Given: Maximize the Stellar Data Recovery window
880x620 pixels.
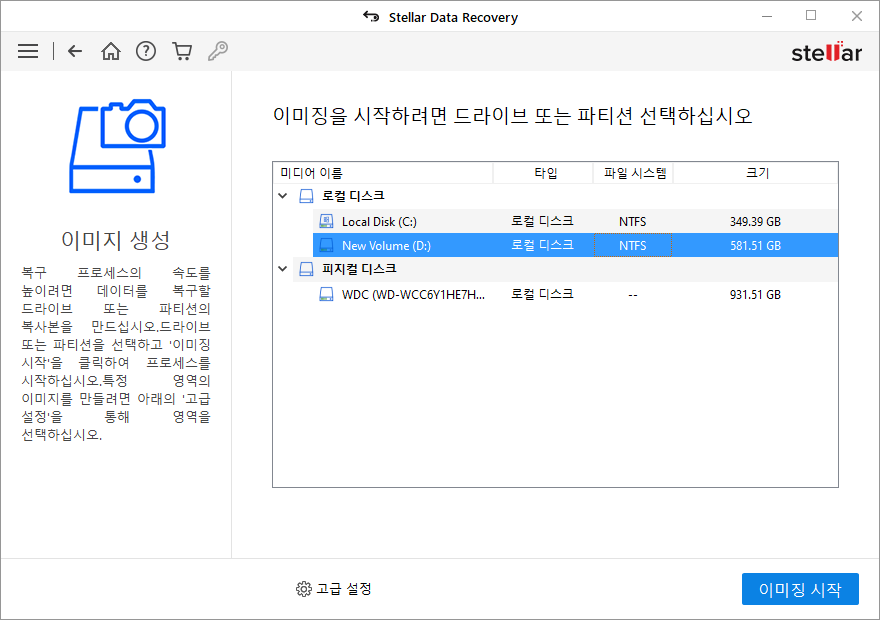Looking at the screenshot, I should coord(811,16).
